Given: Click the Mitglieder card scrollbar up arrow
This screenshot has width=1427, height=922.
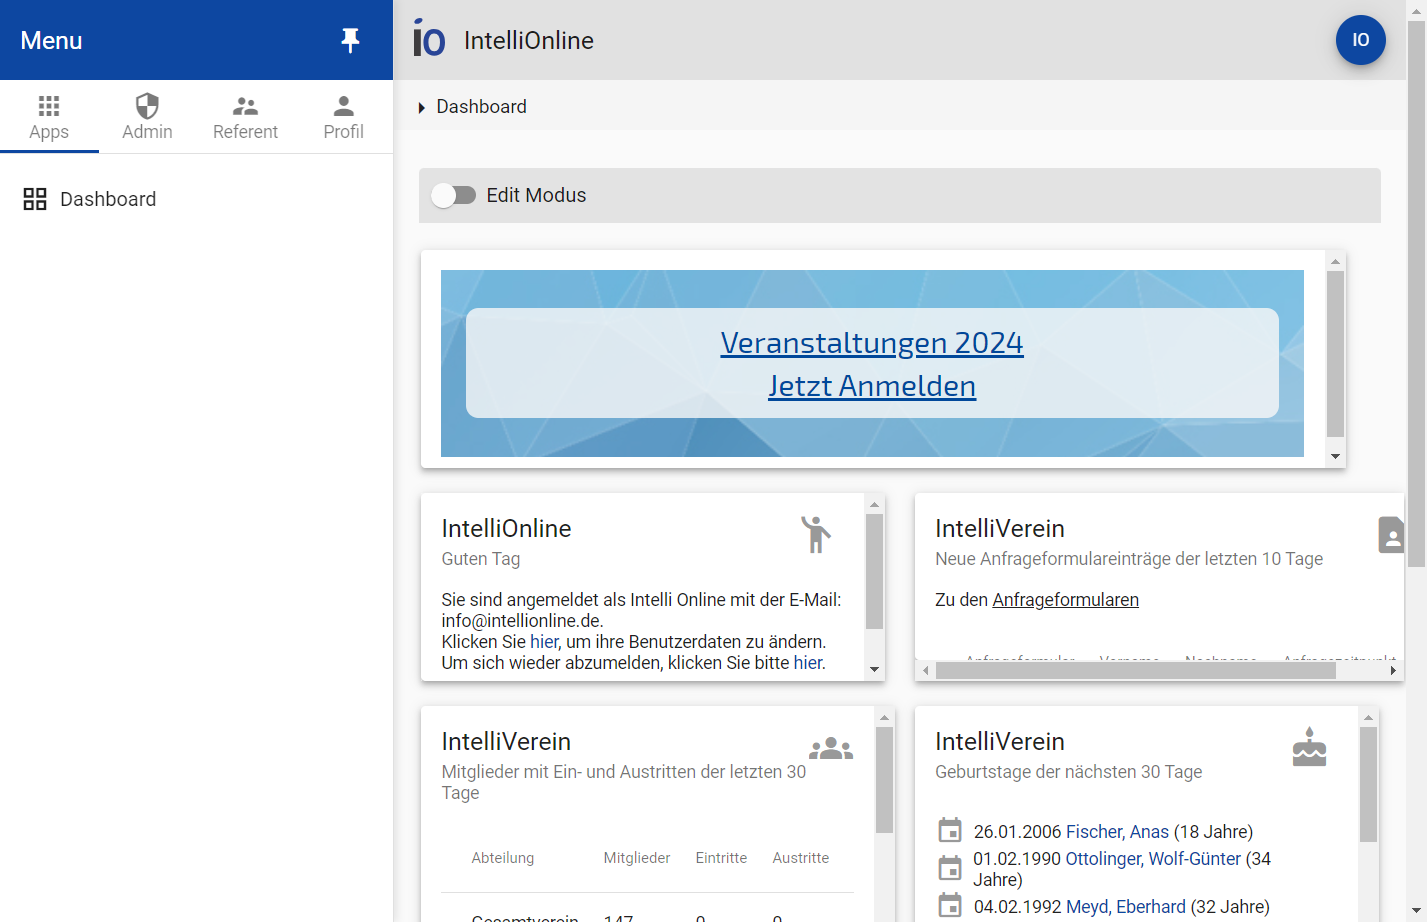Looking at the screenshot, I should tap(884, 717).
